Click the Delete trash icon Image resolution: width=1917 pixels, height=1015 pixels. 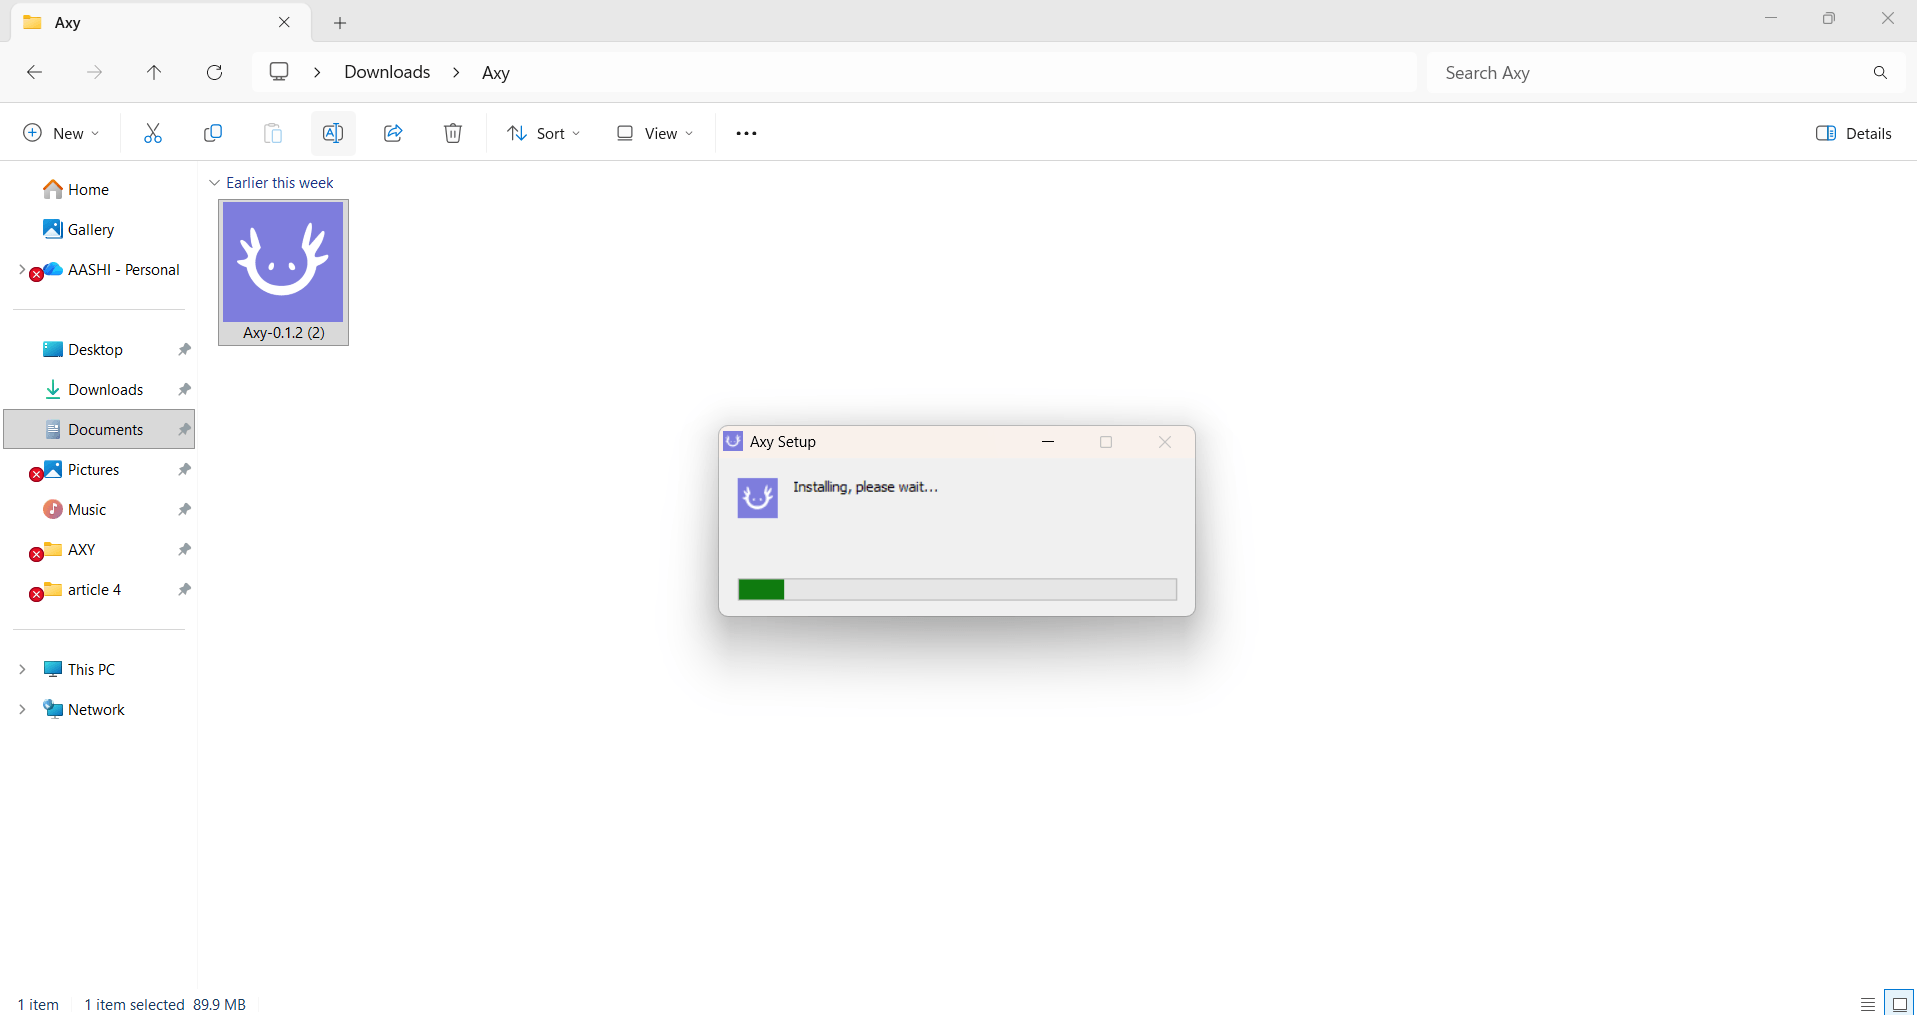click(453, 133)
